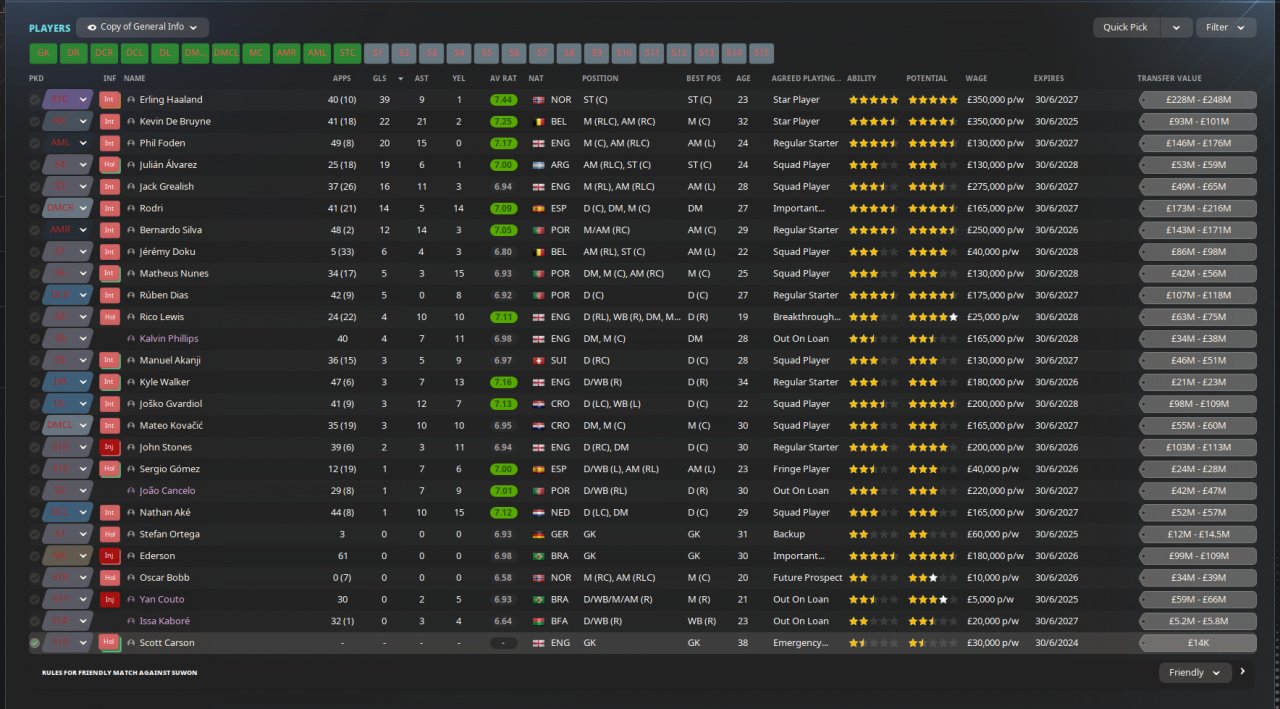Click Argentina flag in Álvarez's row
Screen dimensions: 1280x709
539,165
